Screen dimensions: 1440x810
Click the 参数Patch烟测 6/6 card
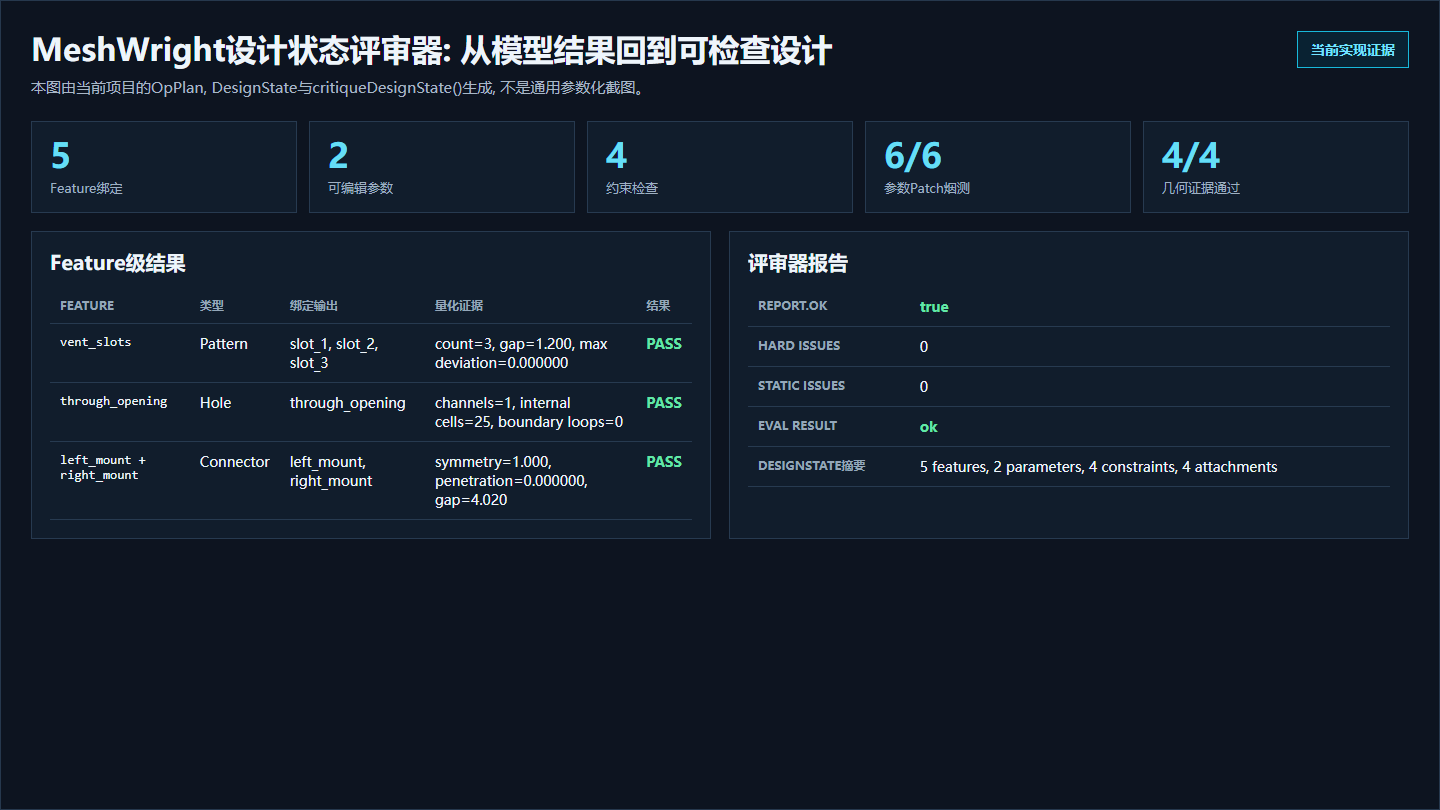coord(998,167)
